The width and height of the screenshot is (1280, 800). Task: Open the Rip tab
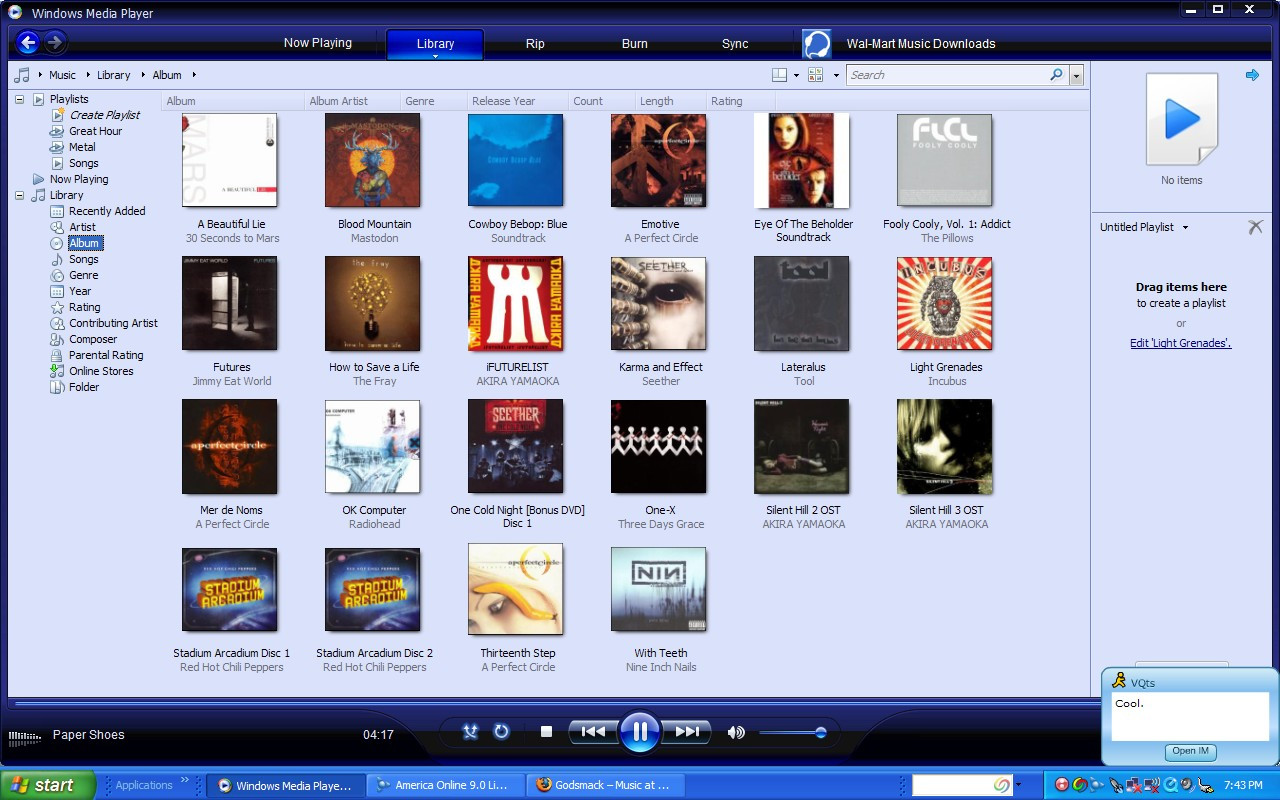[x=535, y=44]
